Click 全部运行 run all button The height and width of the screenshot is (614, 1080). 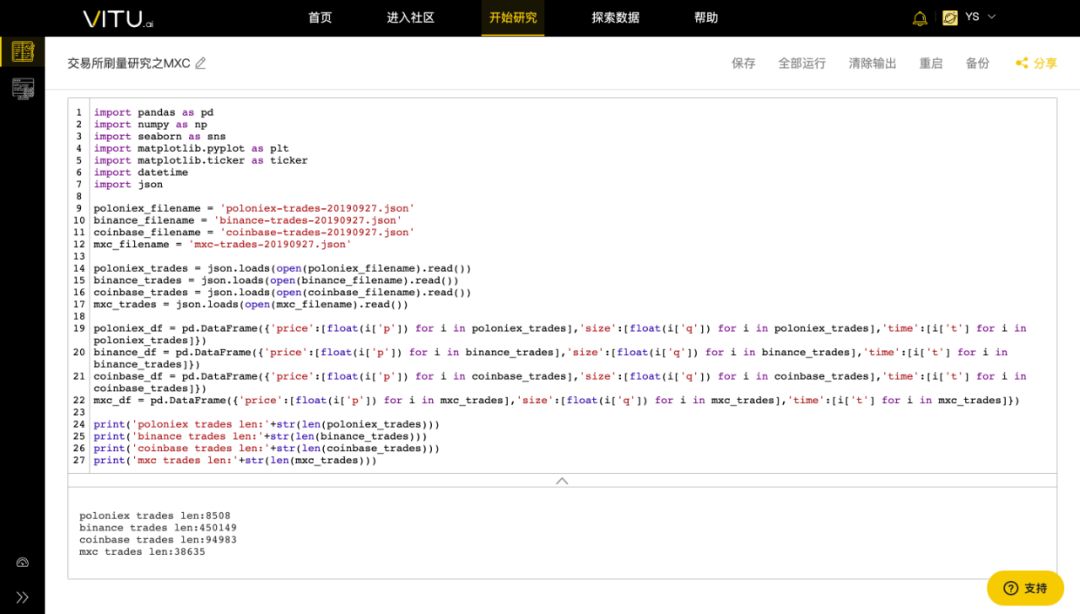pyautogui.click(x=802, y=63)
